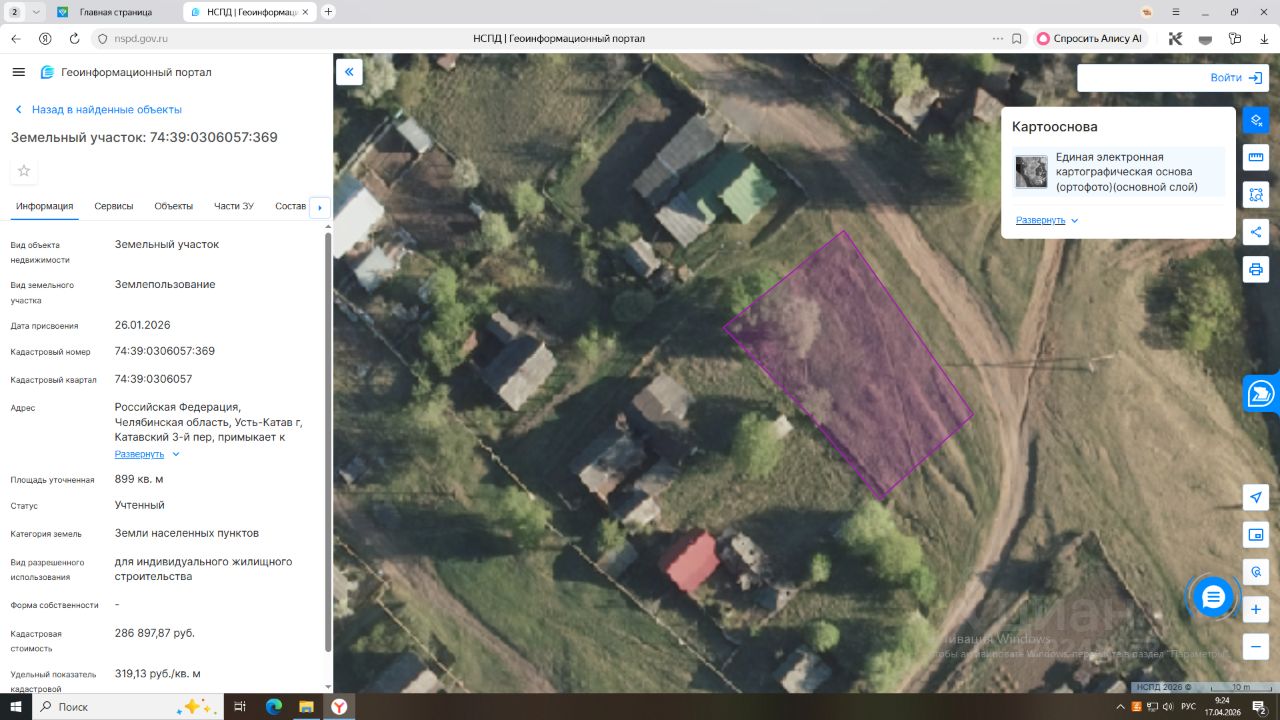Click the Землепользование value

165,284
